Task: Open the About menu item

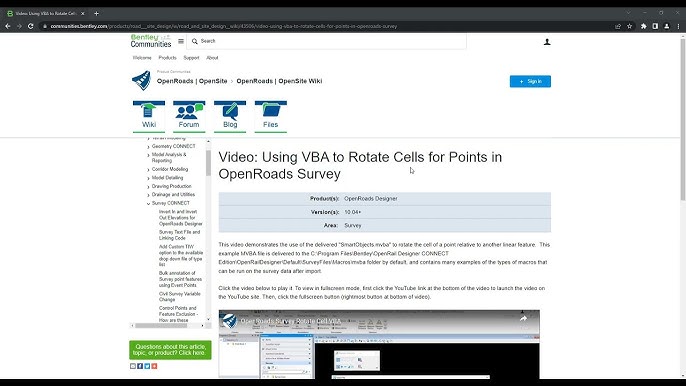Action: pos(212,58)
